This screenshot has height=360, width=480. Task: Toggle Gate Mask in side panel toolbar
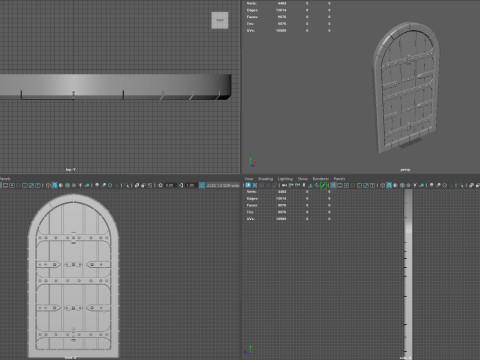[353, 185]
